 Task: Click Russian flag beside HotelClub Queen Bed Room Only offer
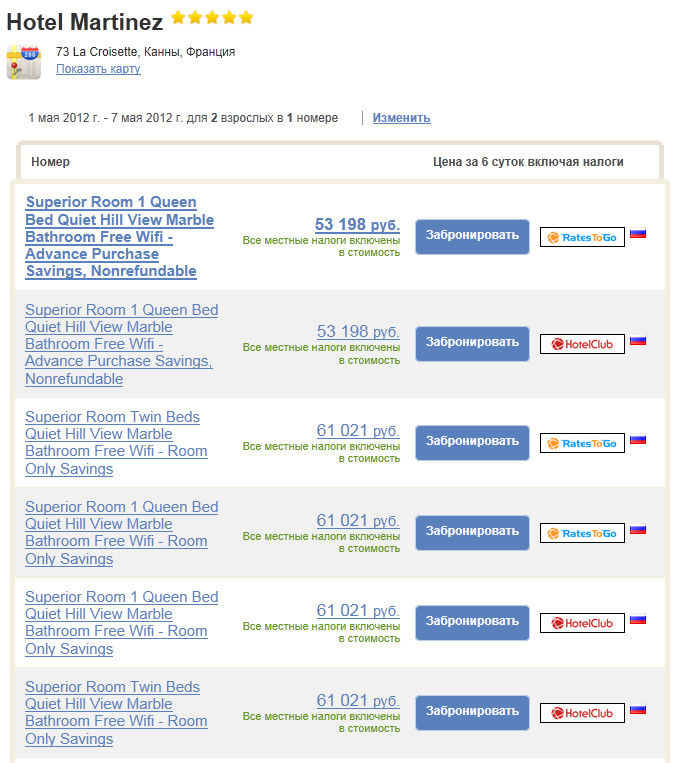tap(638, 619)
